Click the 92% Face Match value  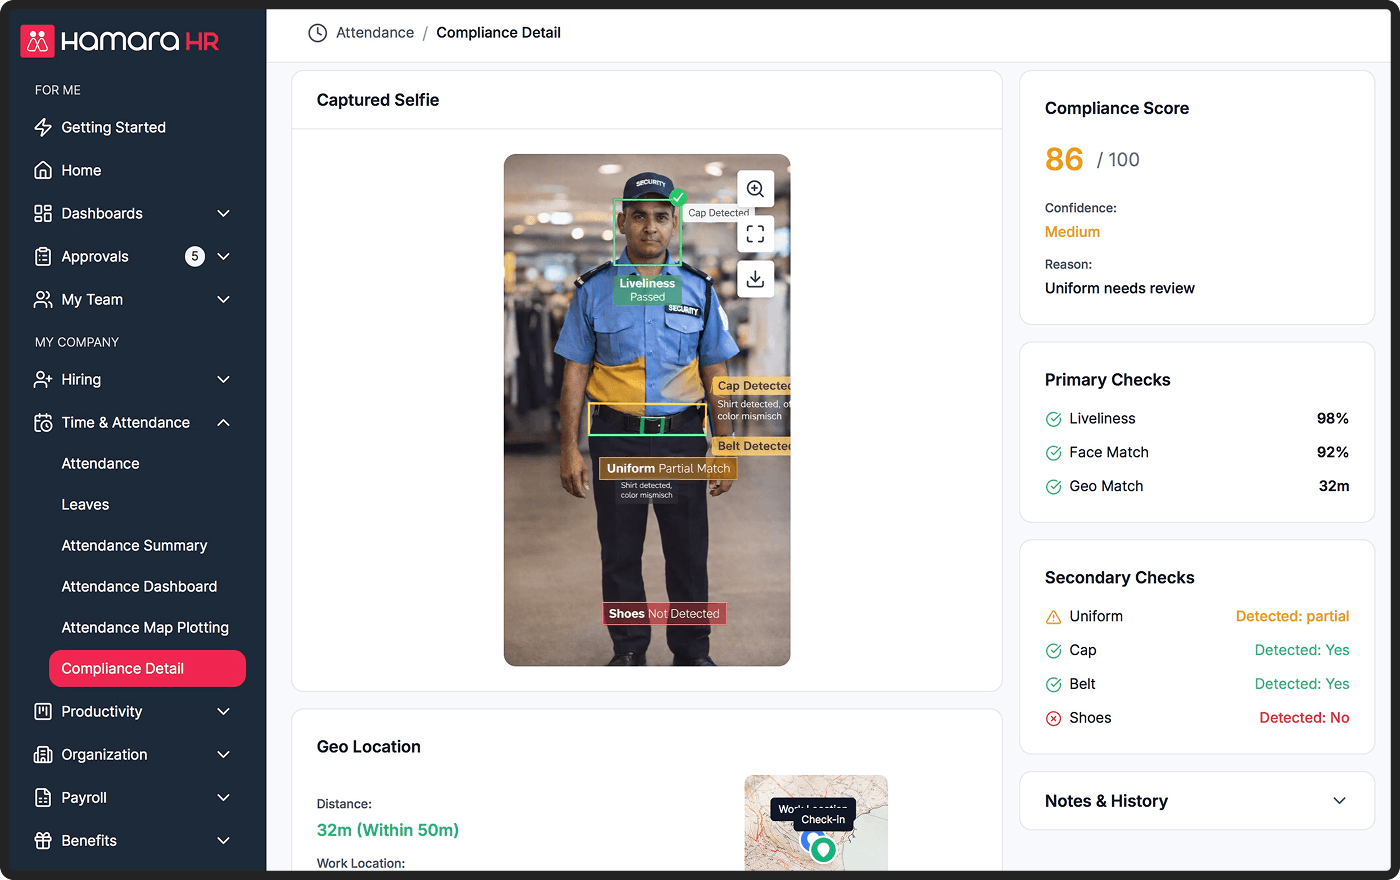[1333, 452]
